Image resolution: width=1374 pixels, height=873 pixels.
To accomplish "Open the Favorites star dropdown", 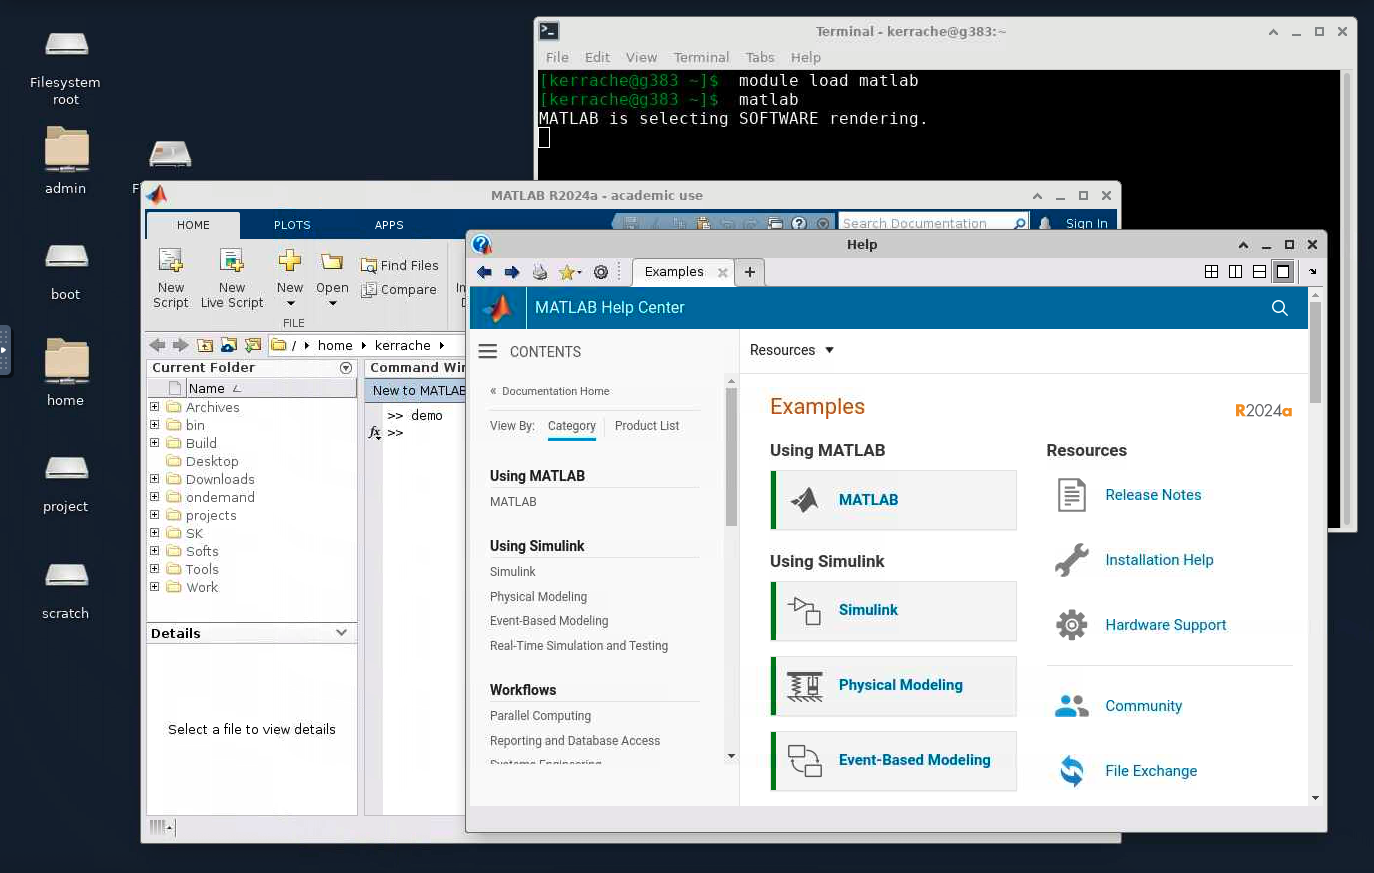I will [571, 272].
